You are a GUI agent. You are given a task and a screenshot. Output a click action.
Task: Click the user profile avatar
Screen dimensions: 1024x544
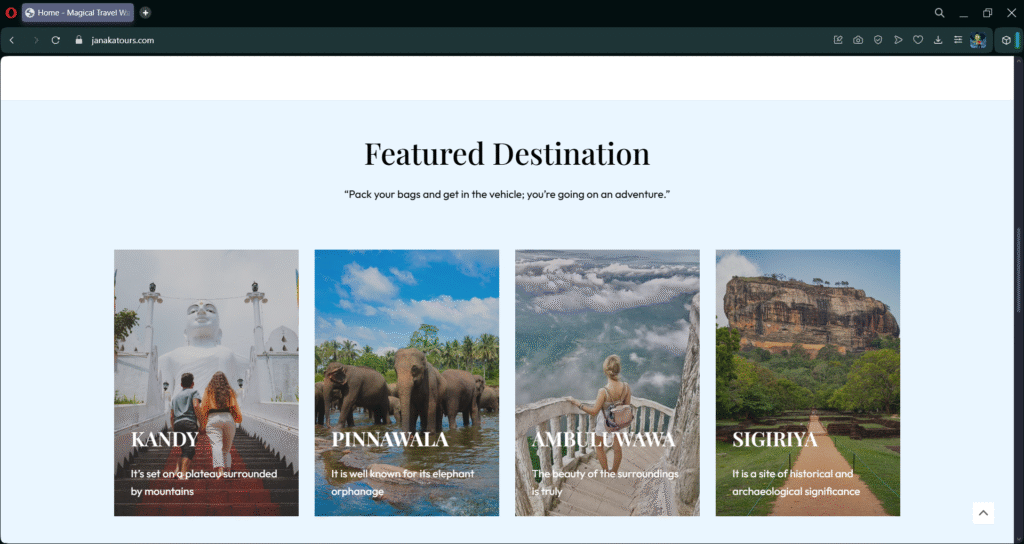(978, 40)
